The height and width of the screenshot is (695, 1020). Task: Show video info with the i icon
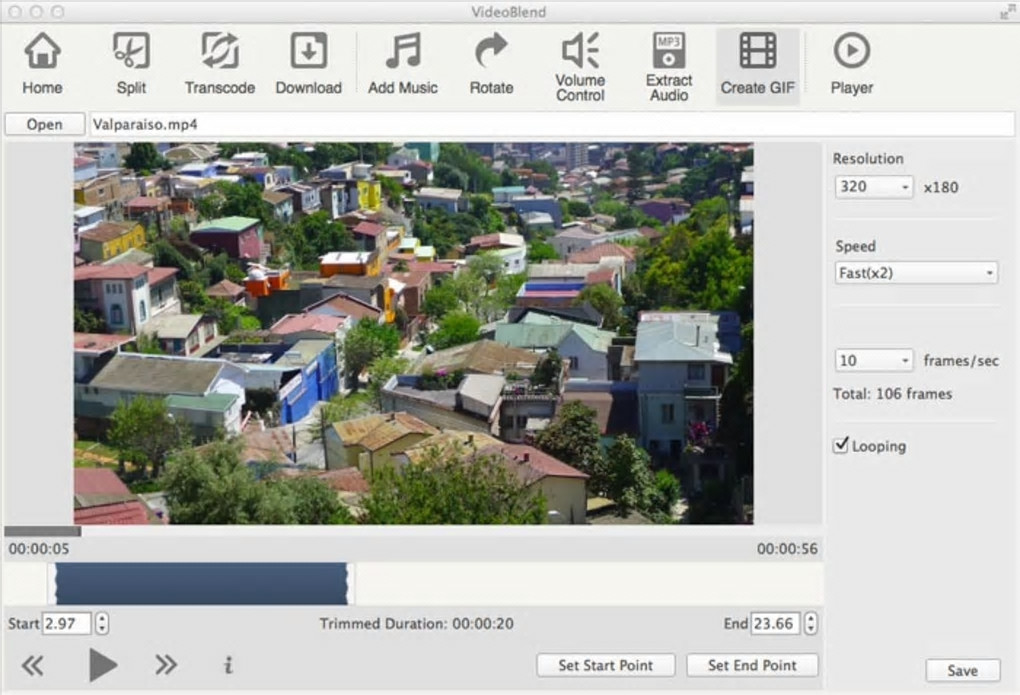tap(228, 665)
